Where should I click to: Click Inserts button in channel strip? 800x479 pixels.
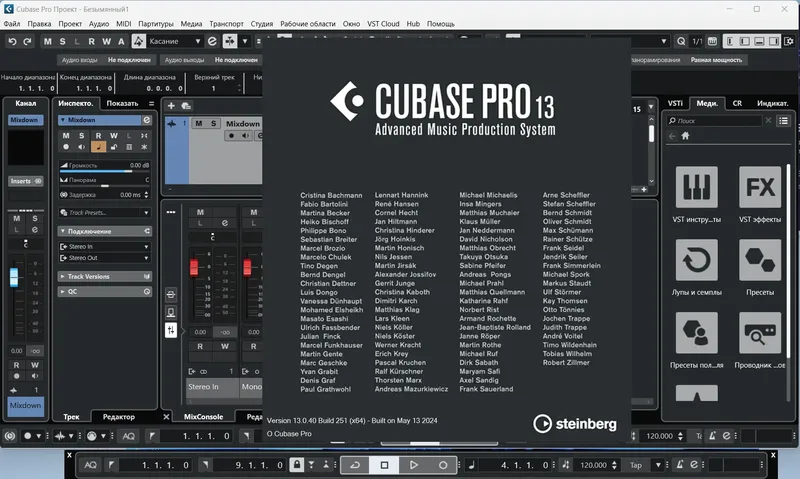24,181
